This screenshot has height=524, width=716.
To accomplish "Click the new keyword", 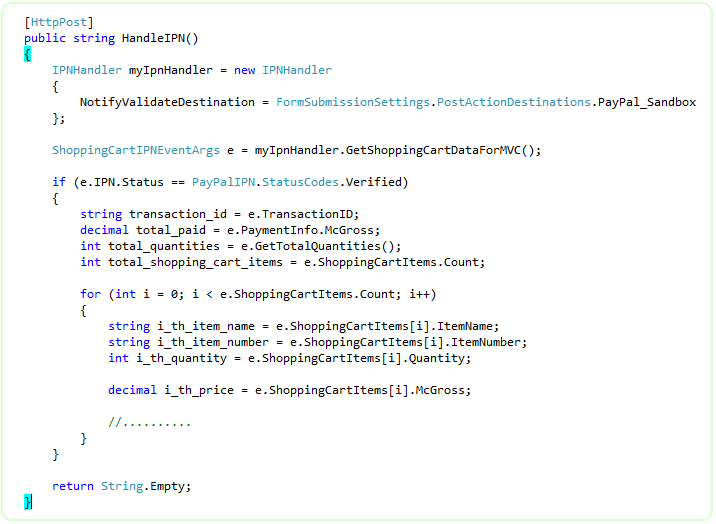I will pos(244,70).
